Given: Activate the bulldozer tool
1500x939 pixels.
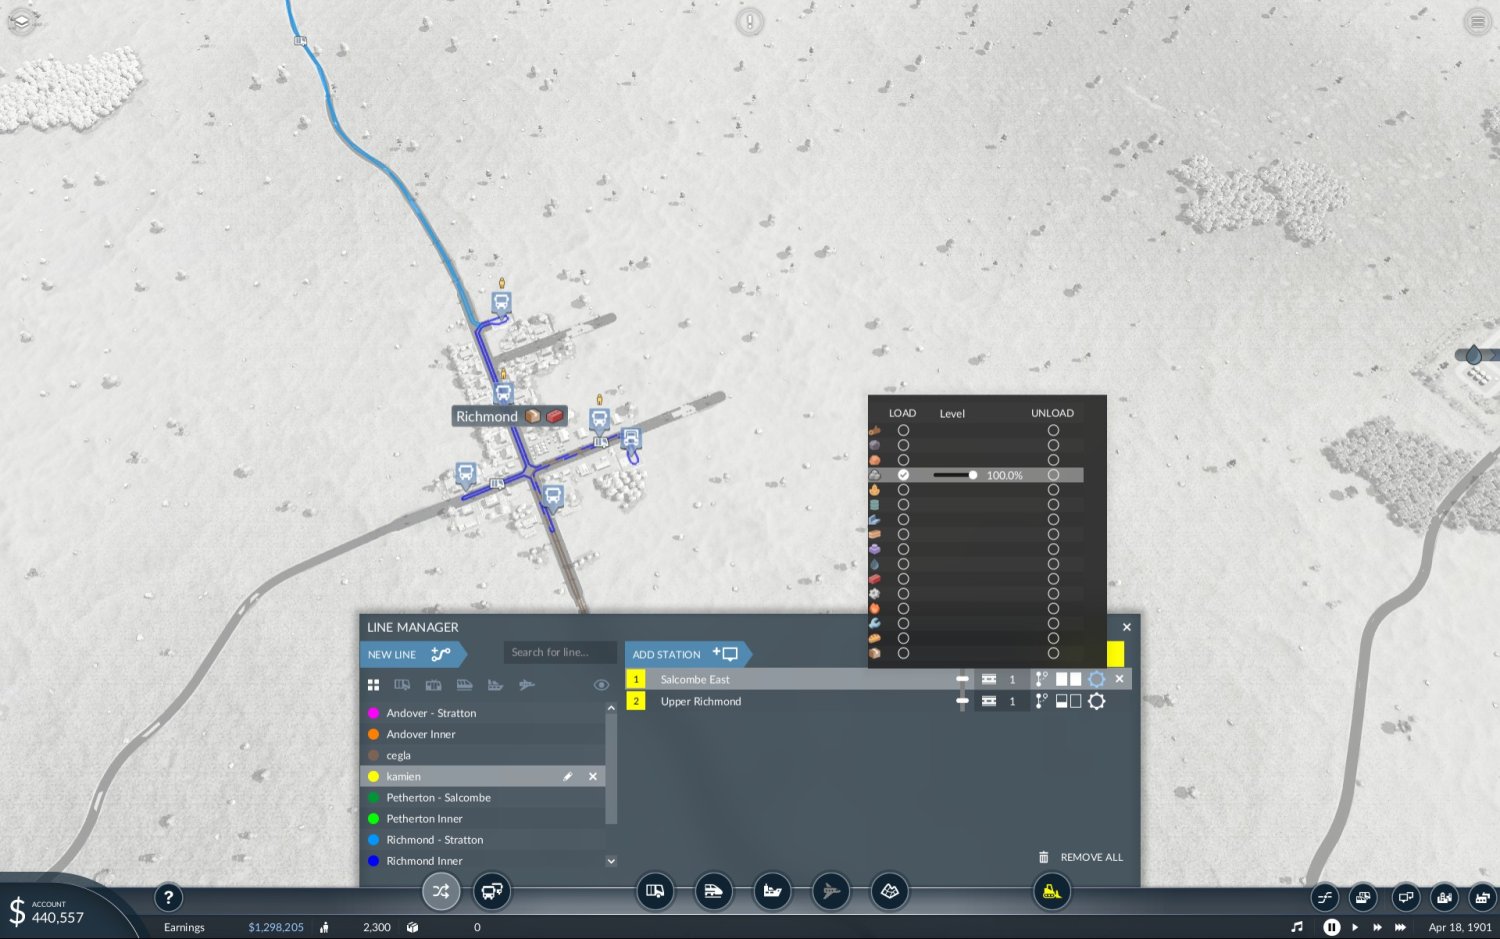Looking at the screenshot, I should click(x=1051, y=891).
